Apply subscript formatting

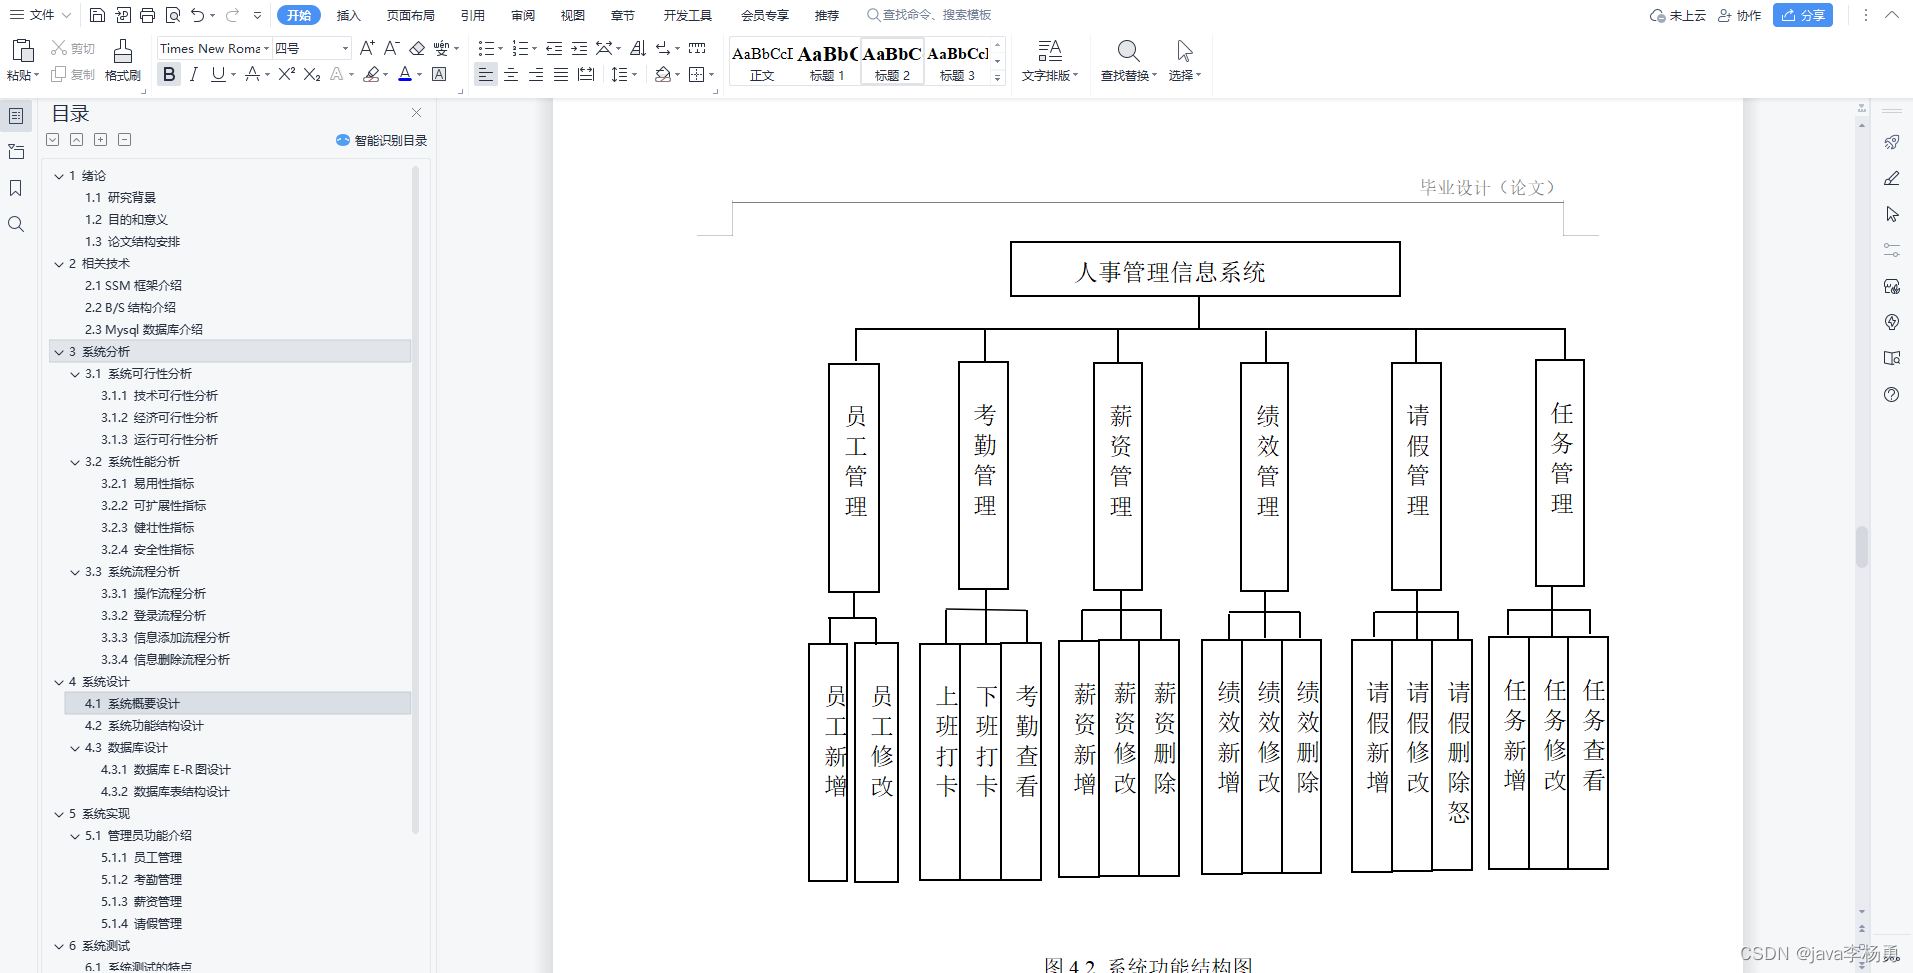coord(312,74)
